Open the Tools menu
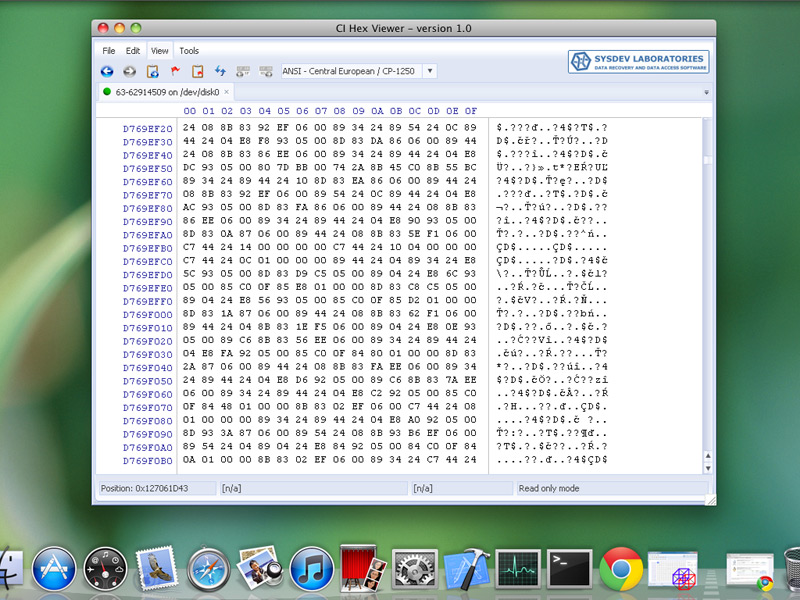The image size is (800, 600). point(189,50)
